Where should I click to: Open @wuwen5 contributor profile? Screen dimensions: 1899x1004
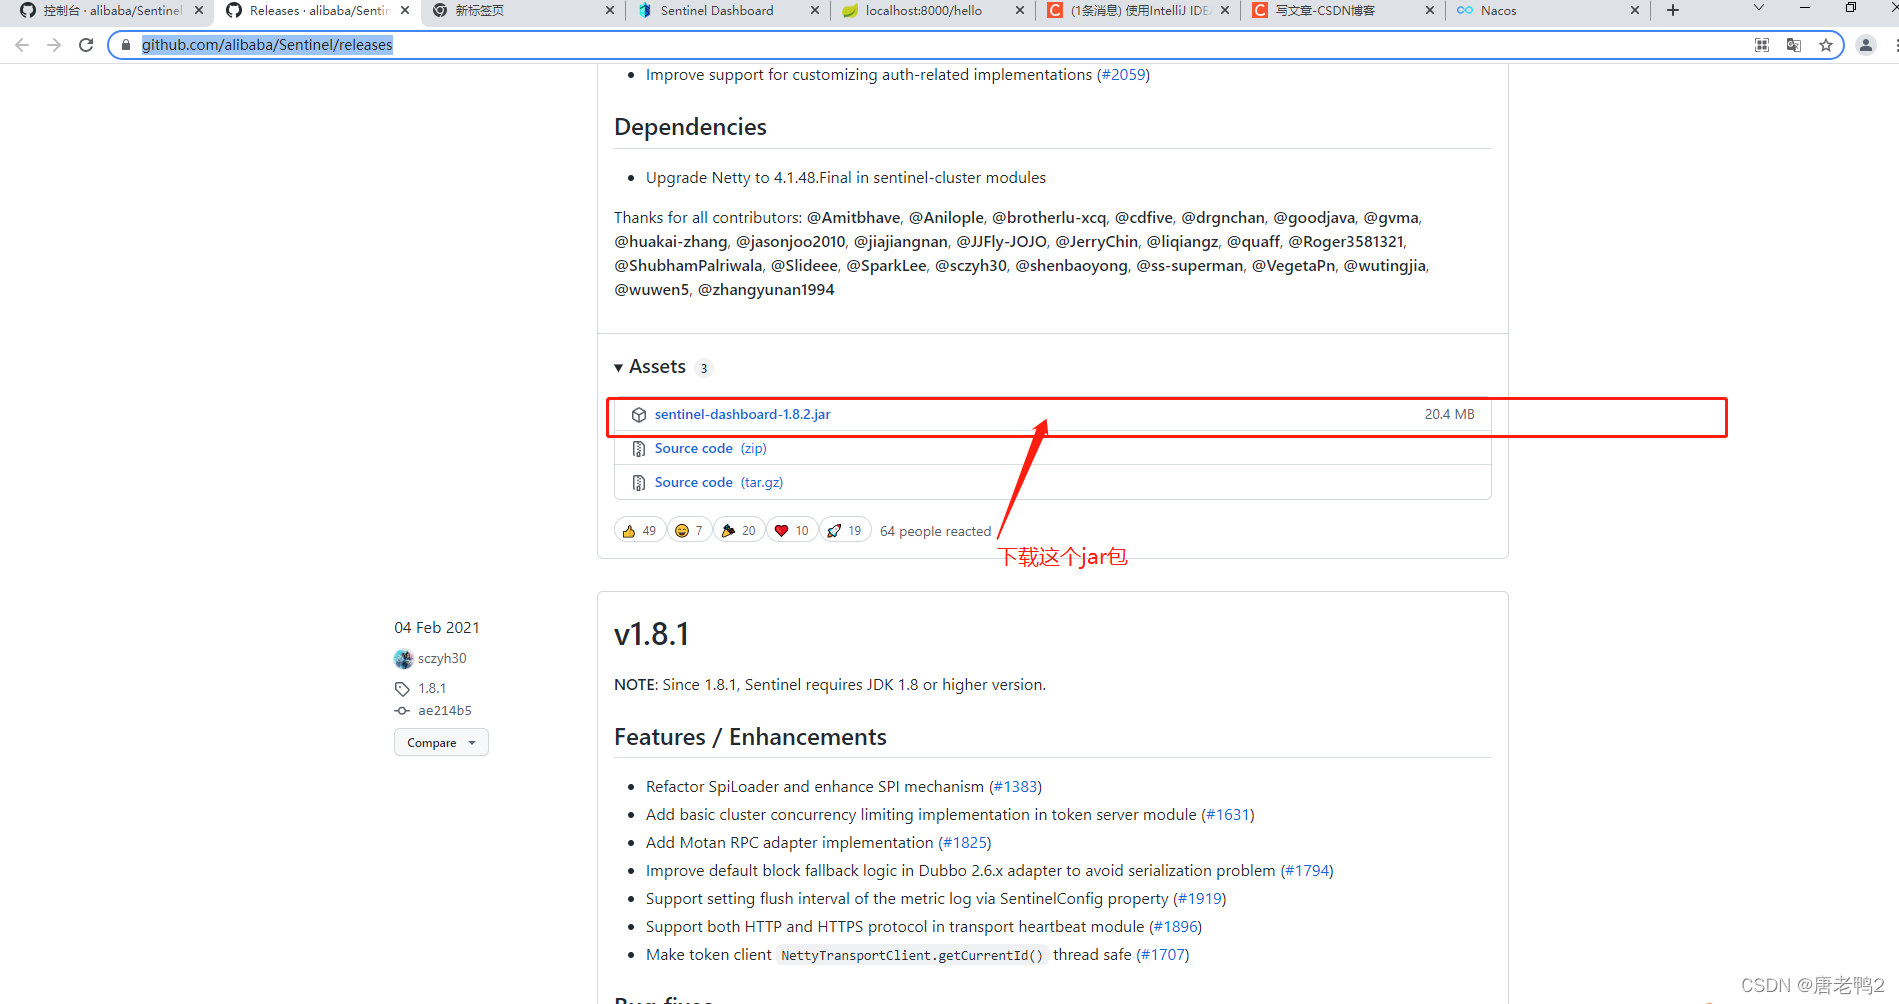pos(652,290)
